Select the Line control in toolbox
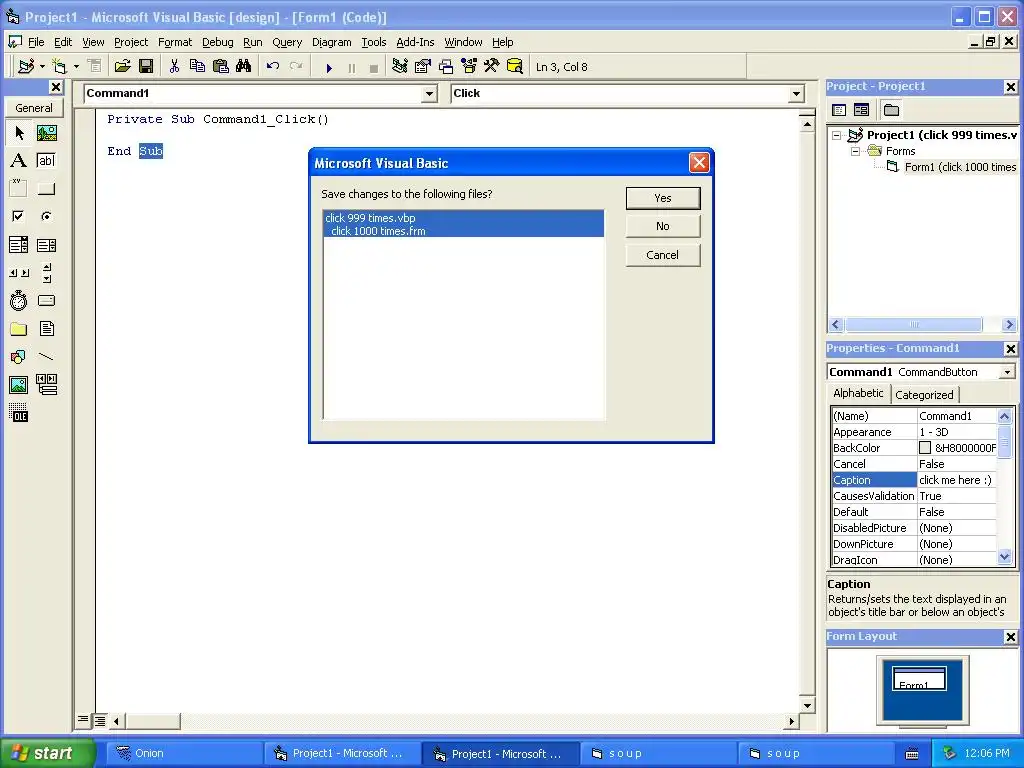1024x768 pixels. tap(46, 357)
